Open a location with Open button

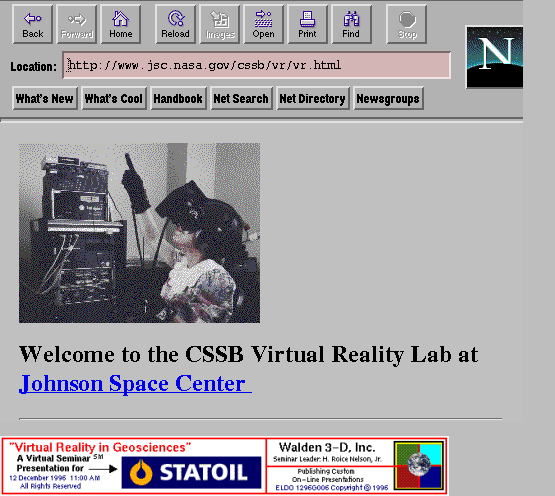(263, 24)
